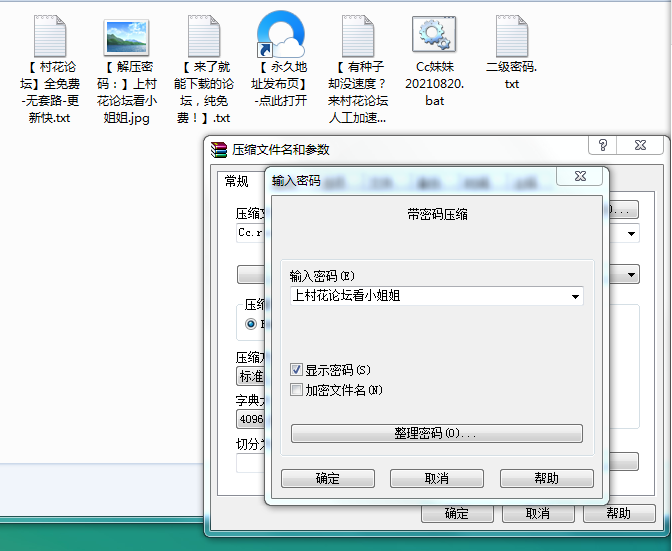The image size is (672, 551).
Task: Enable the 加密文件名 checkbox
Action: point(296,390)
